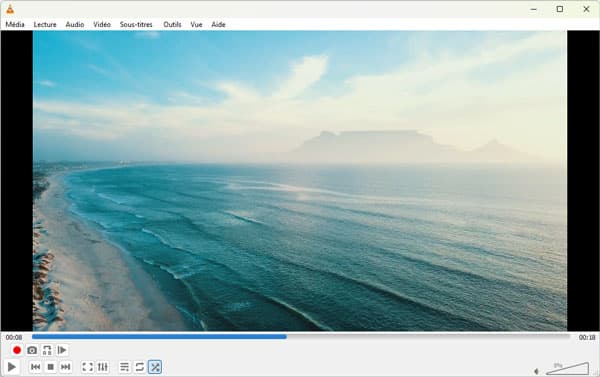This screenshot has width=600, height=377.
Task: Start playback with the Play button
Action: pos(12,367)
